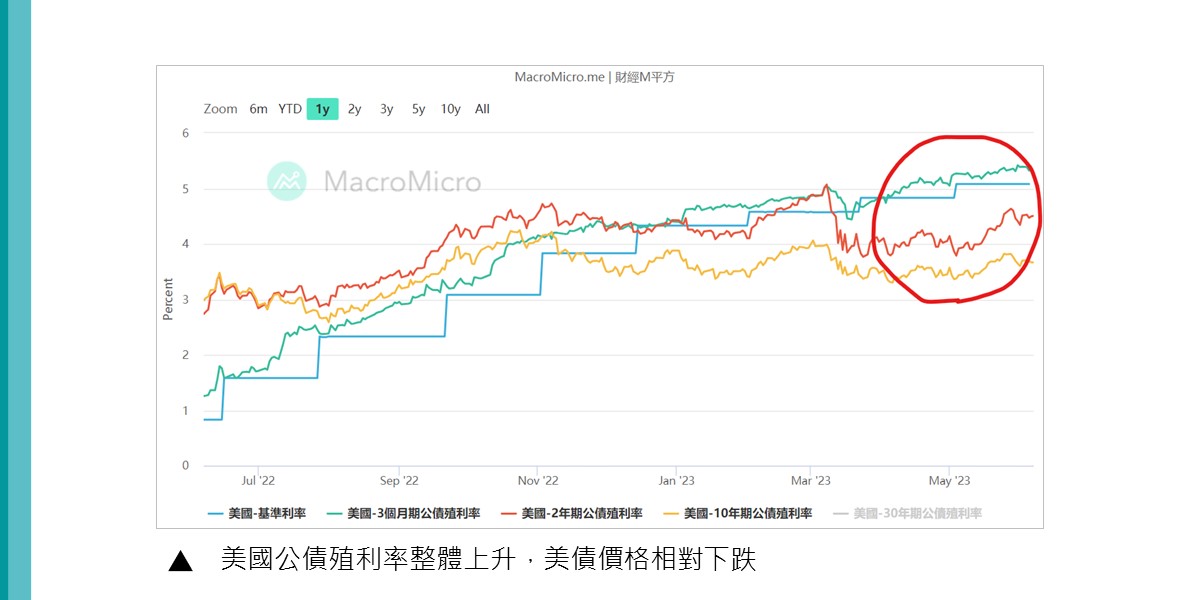Switch zoom range to 3y
Viewport: 1200px width, 600px height.
(x=386, y=109)
